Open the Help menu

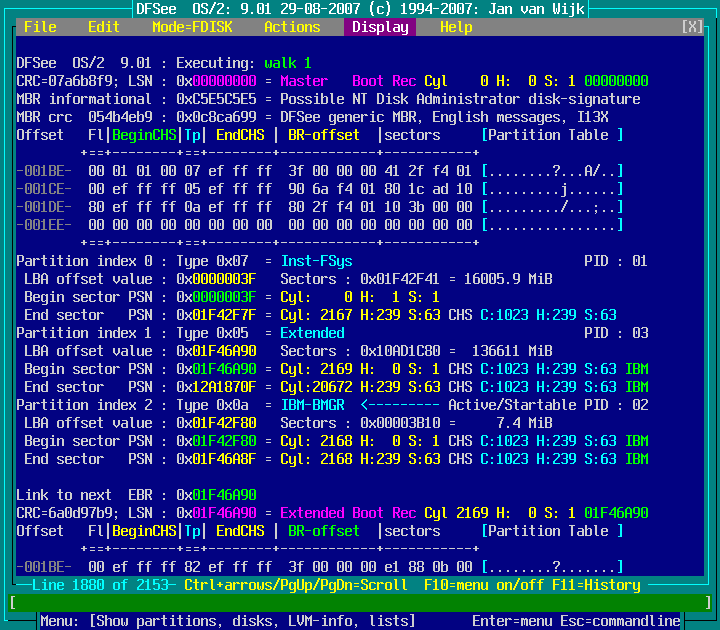(x=456, y=27)
